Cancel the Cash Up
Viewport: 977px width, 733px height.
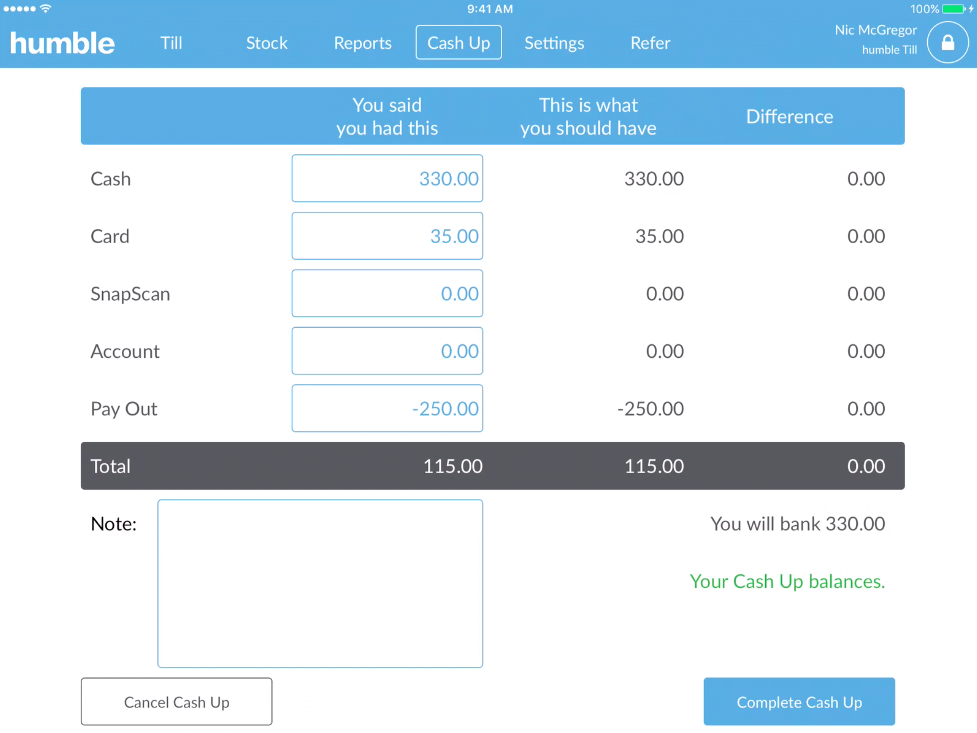point(176,702)
